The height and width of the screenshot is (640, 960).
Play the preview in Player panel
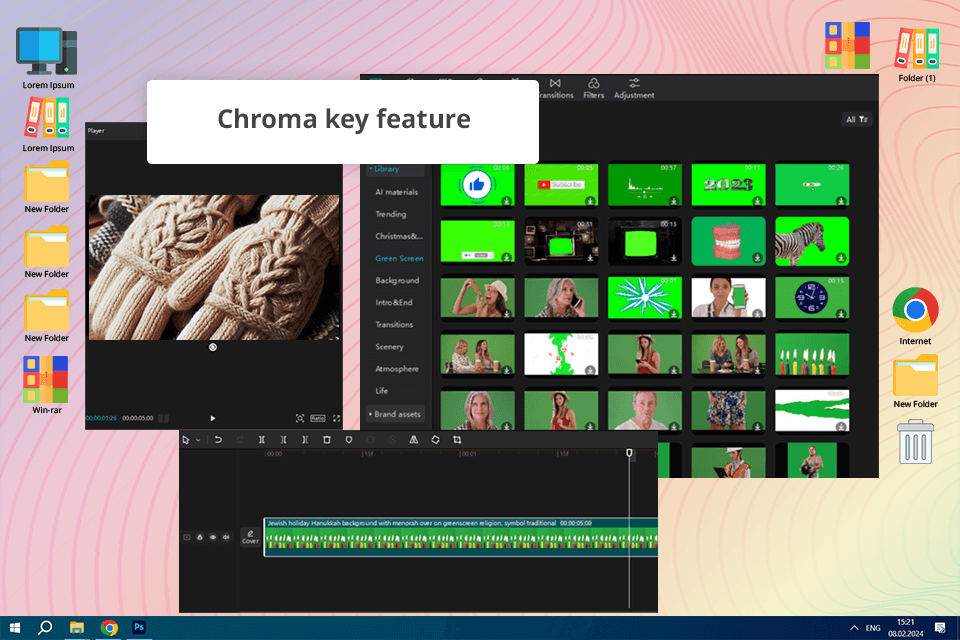click(213, 418)
